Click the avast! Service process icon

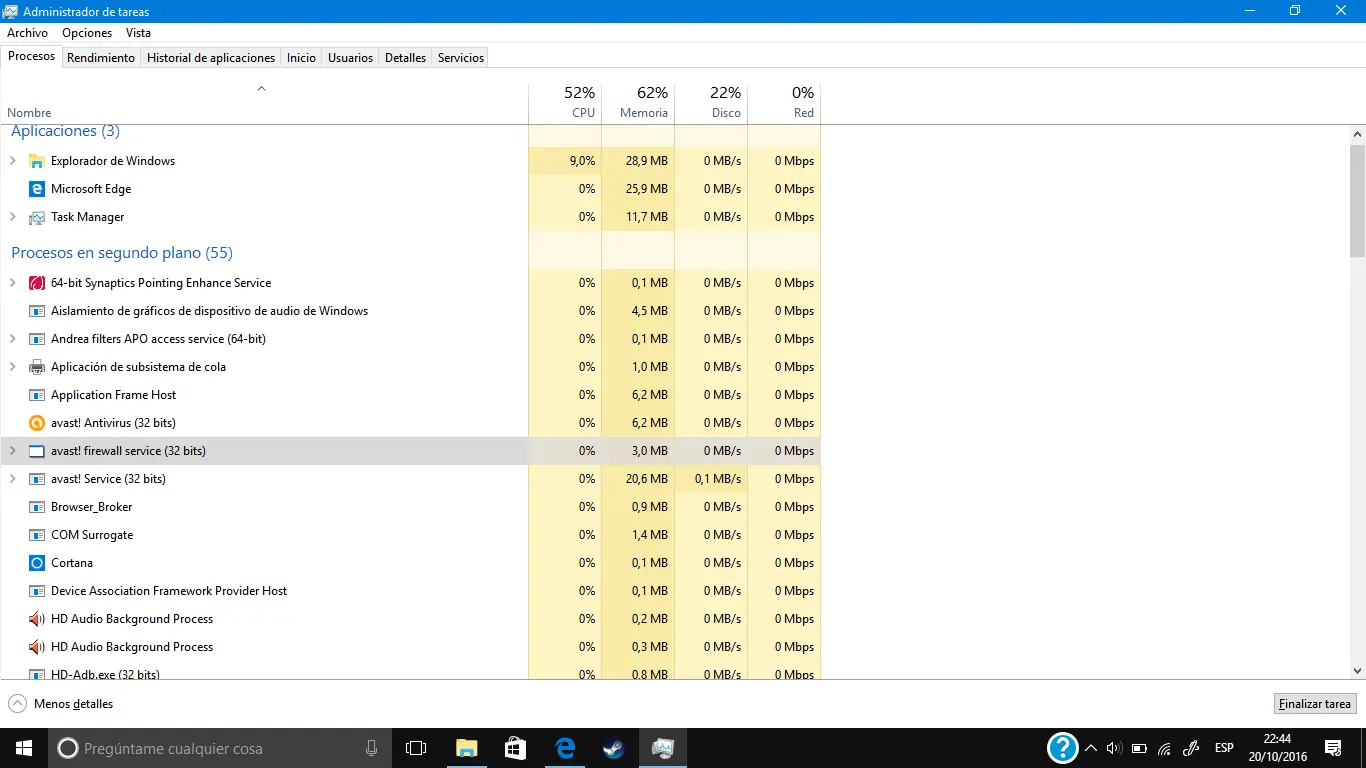click(x=37, y=479)
